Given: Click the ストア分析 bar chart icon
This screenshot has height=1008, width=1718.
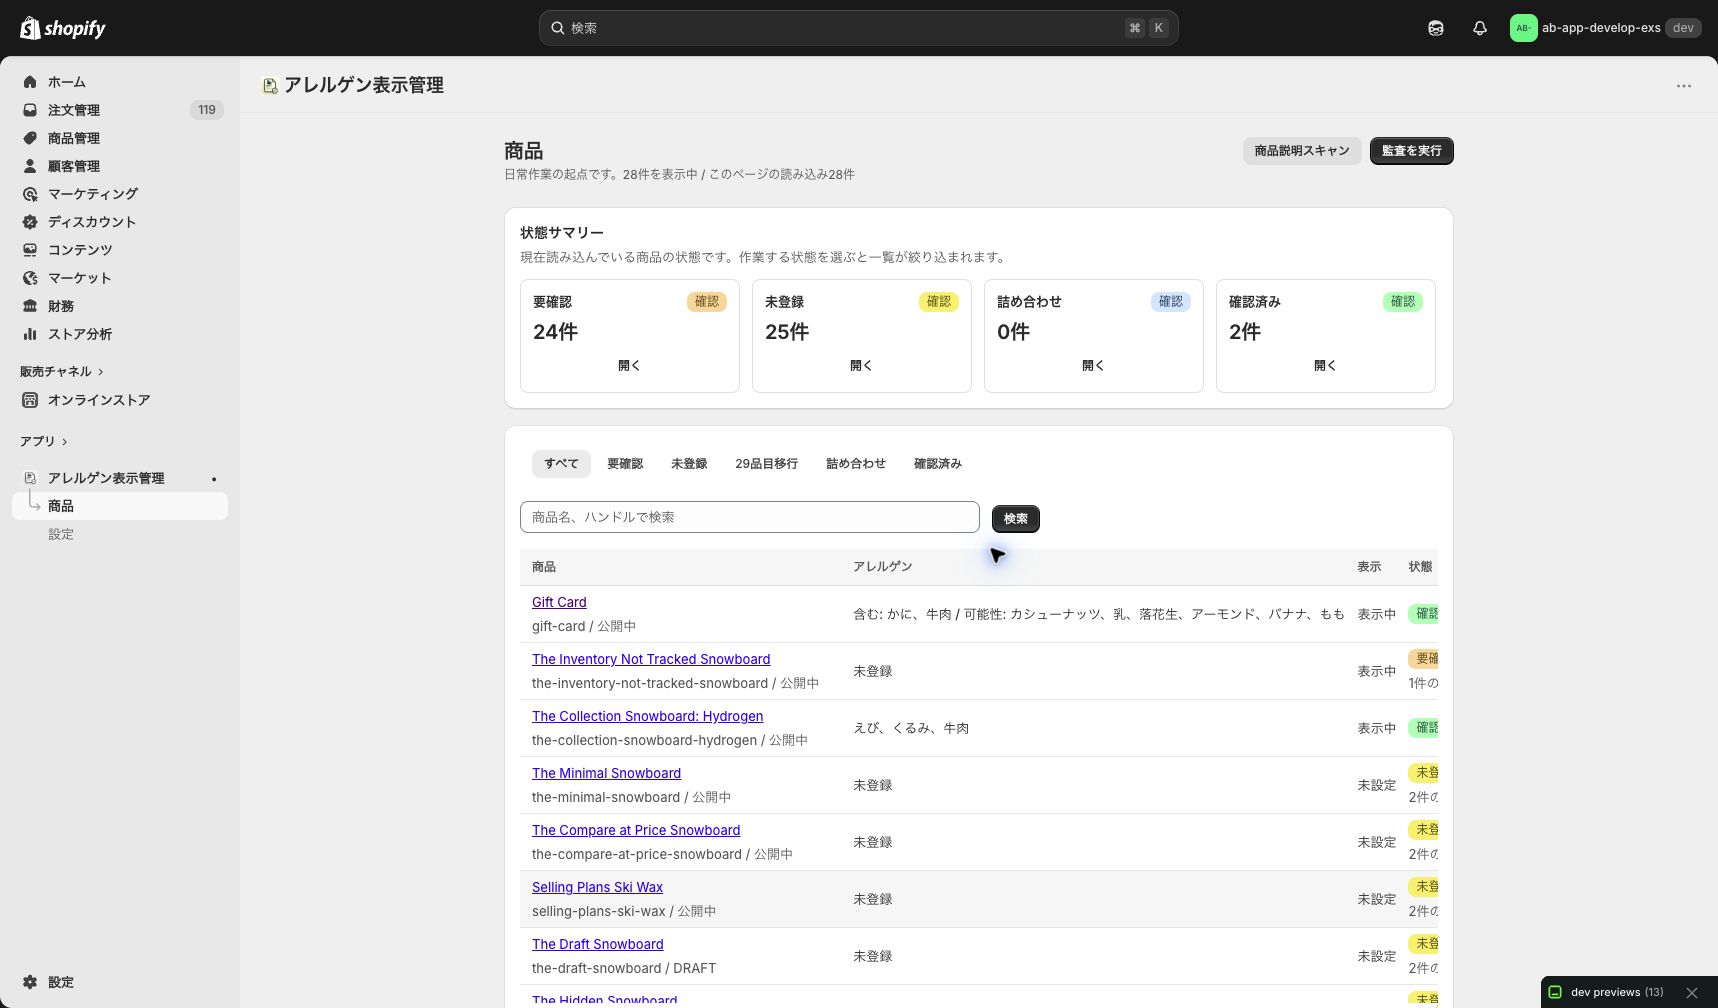Looking at the screenshot, I should click(30, 334).
